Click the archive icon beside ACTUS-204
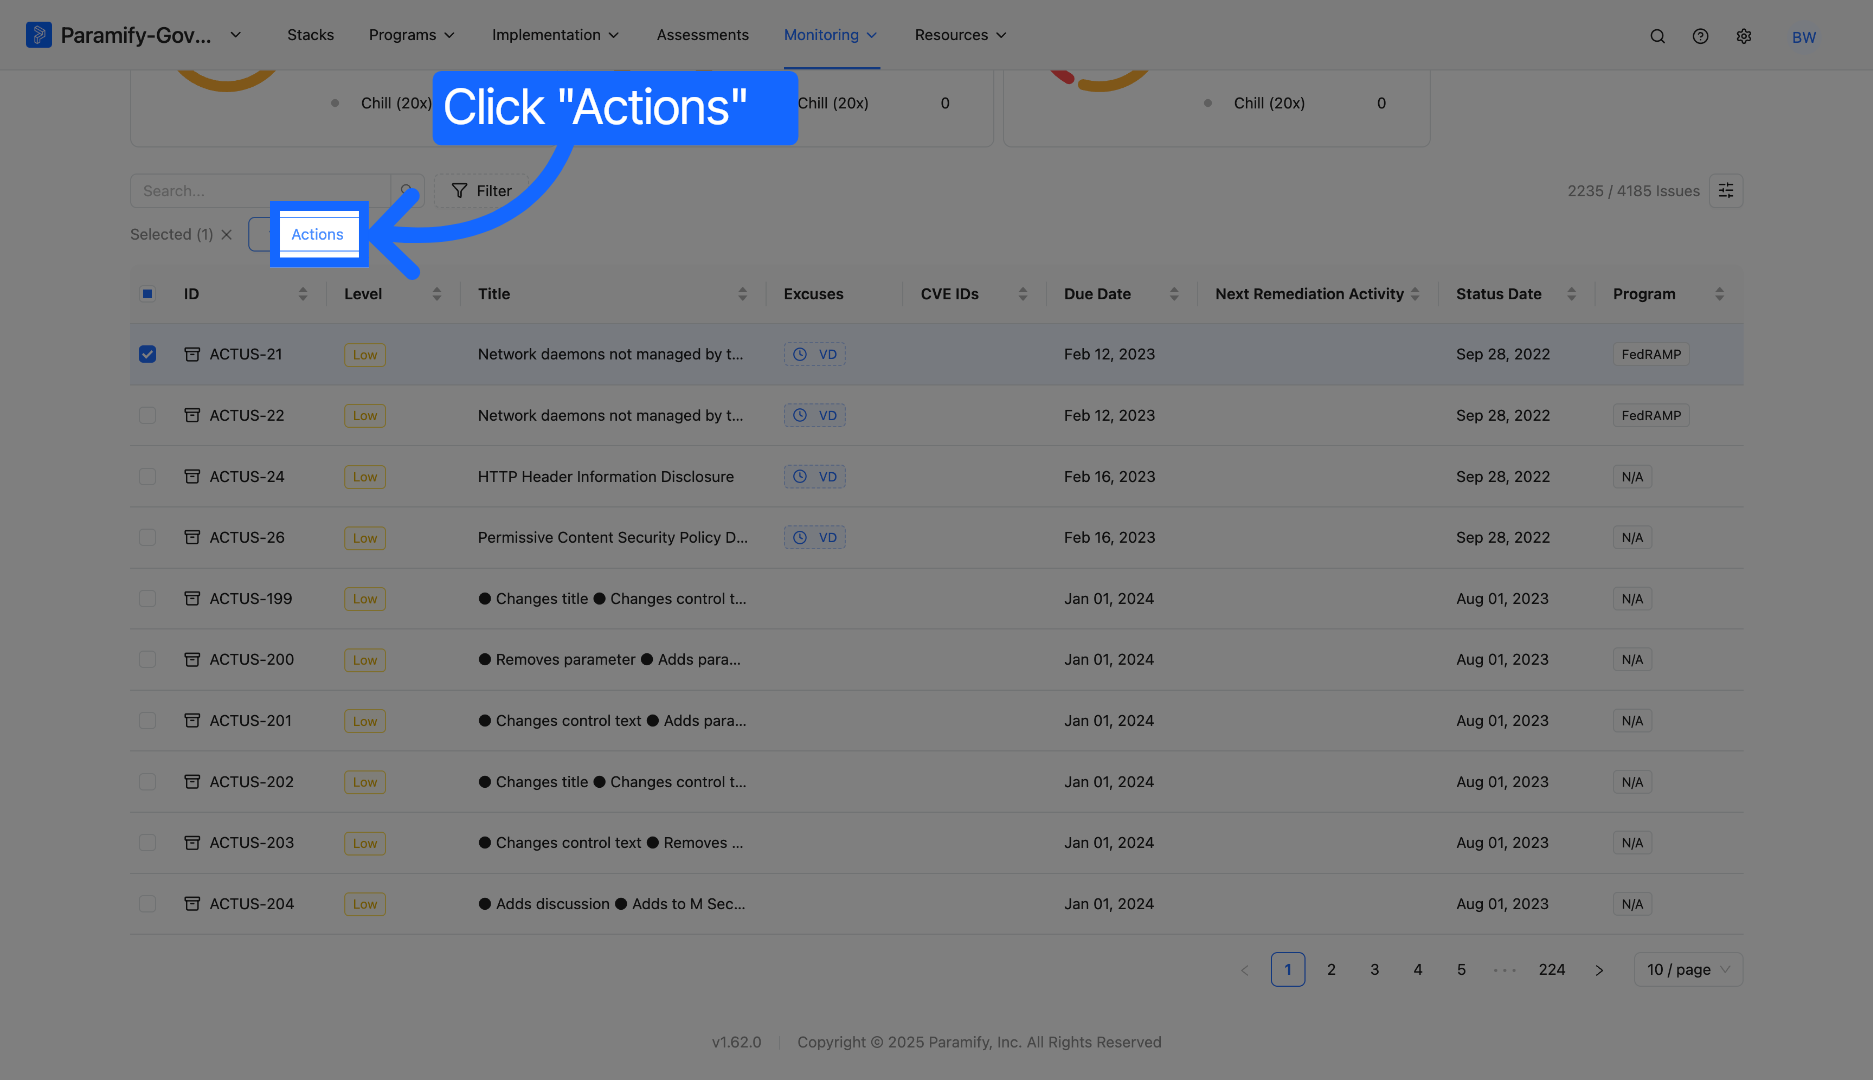Screen dimensions: 1873x1080 tap(192, 903)
